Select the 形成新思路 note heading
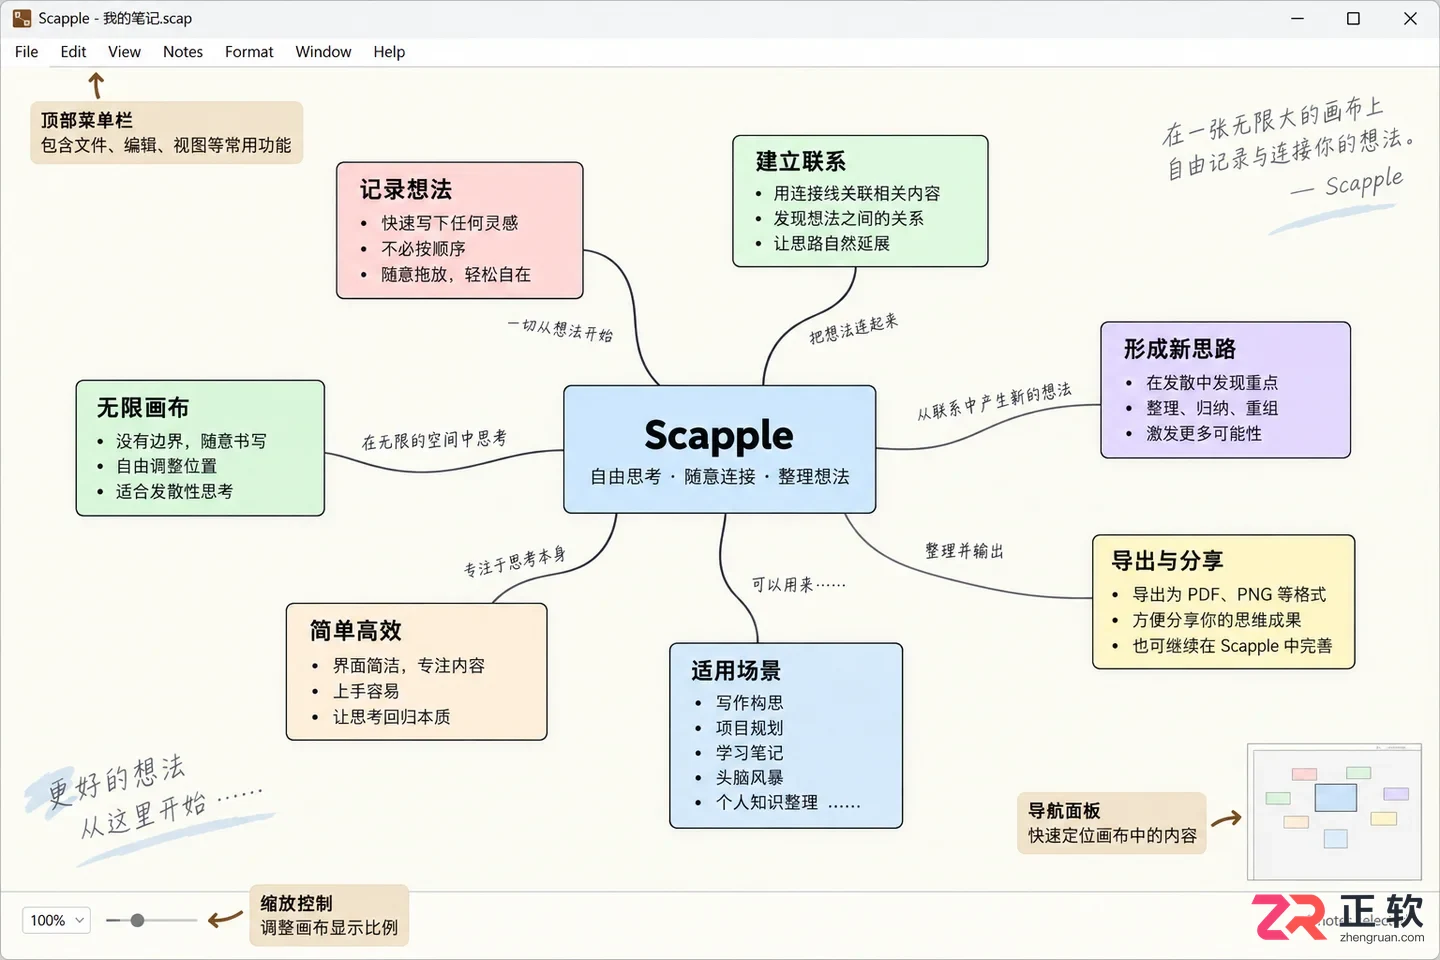Screen dimensions: 1440x960 1180,349
